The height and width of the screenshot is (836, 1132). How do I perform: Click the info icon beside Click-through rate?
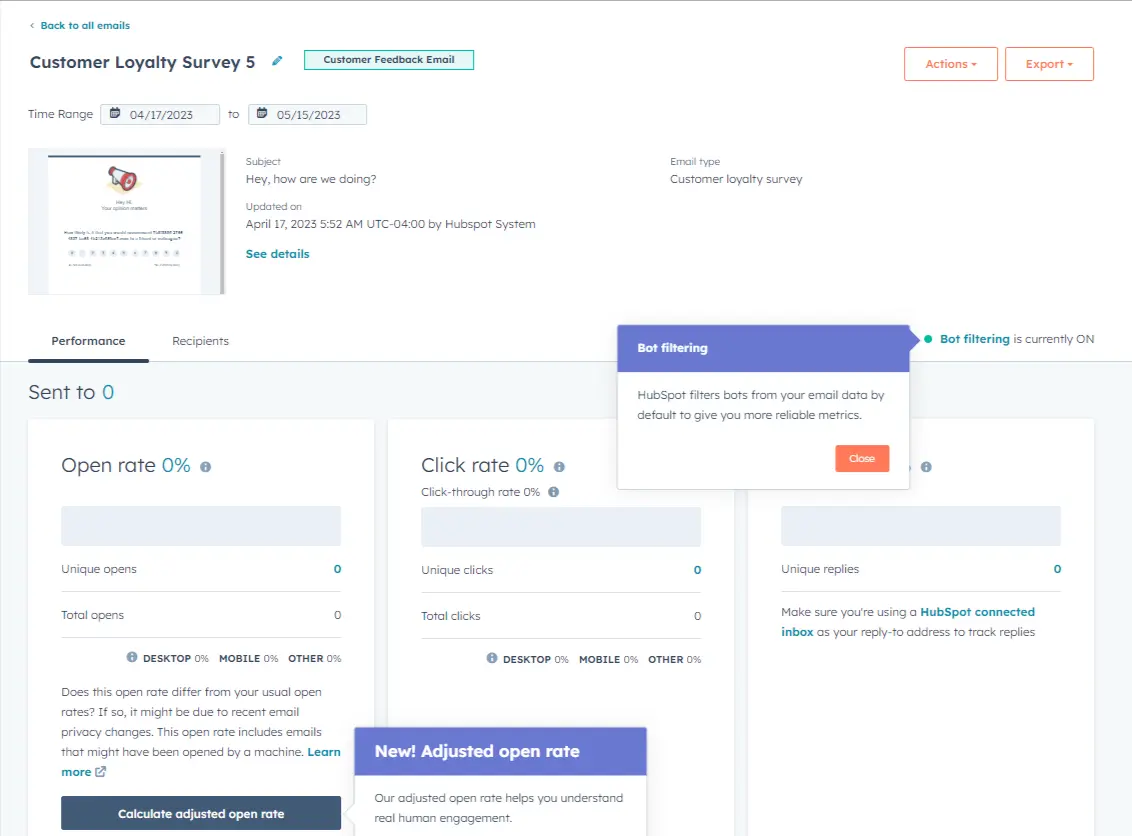coord(553,492)
